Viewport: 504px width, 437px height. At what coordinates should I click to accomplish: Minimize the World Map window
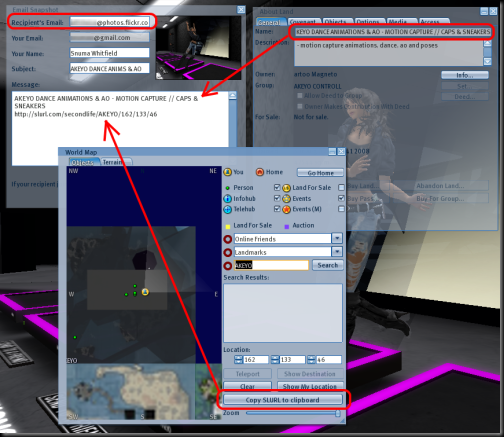332,152
